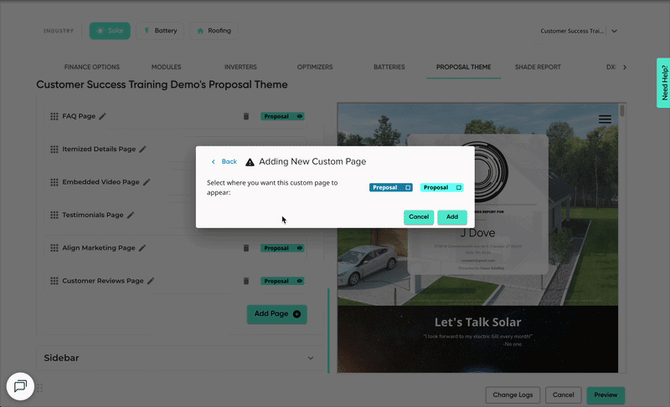Click the Customer Reviews Page drag handle
670x407 pixels.
(54, 281)
